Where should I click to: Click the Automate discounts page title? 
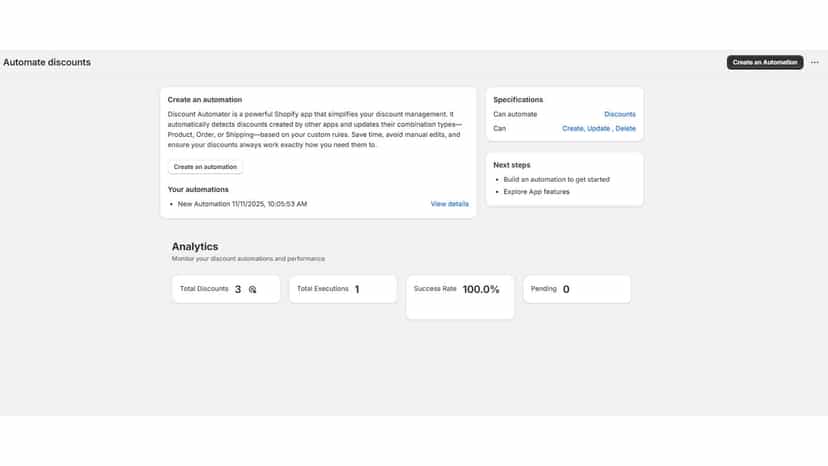pyautogui.click(x=47, y=62)
